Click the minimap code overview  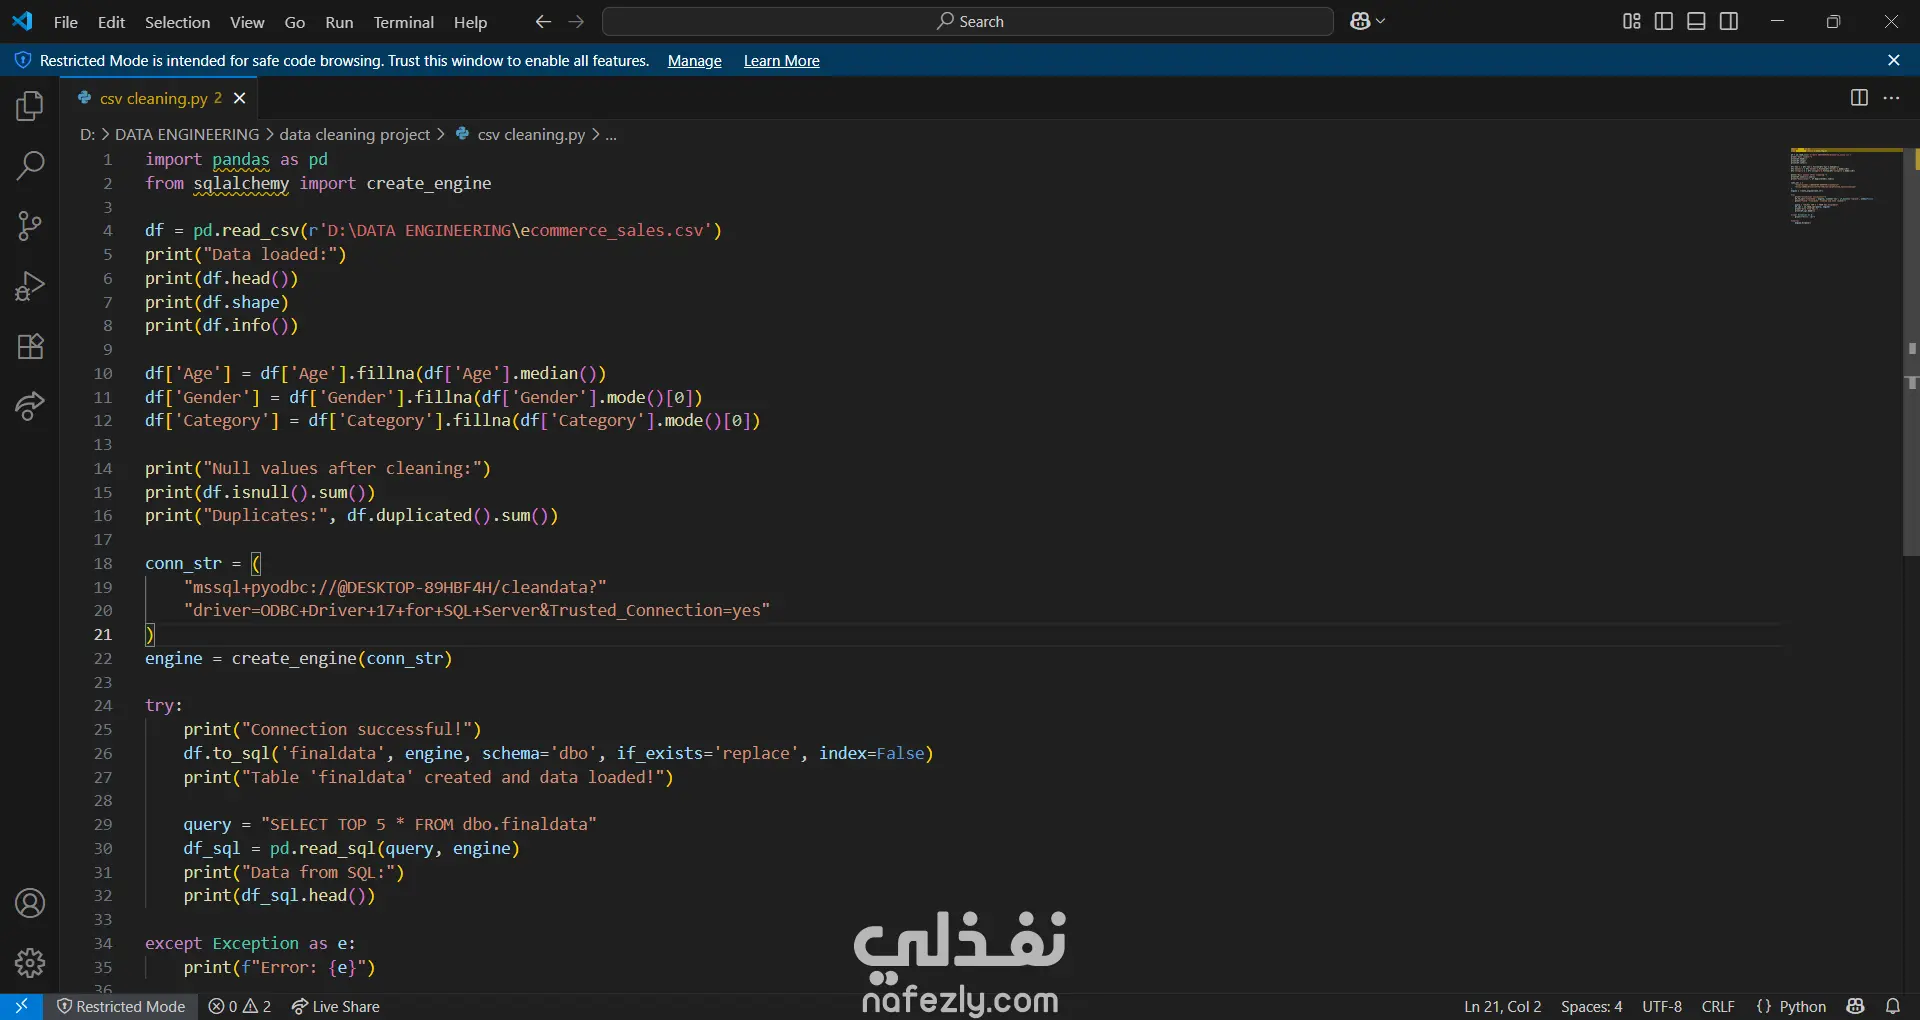point(1846,187)
